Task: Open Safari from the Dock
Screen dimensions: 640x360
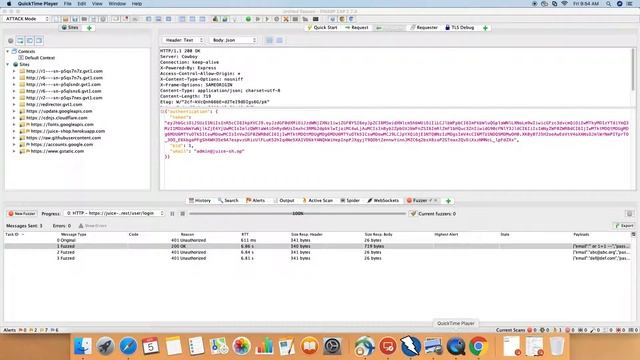Action: click(128, 346)
